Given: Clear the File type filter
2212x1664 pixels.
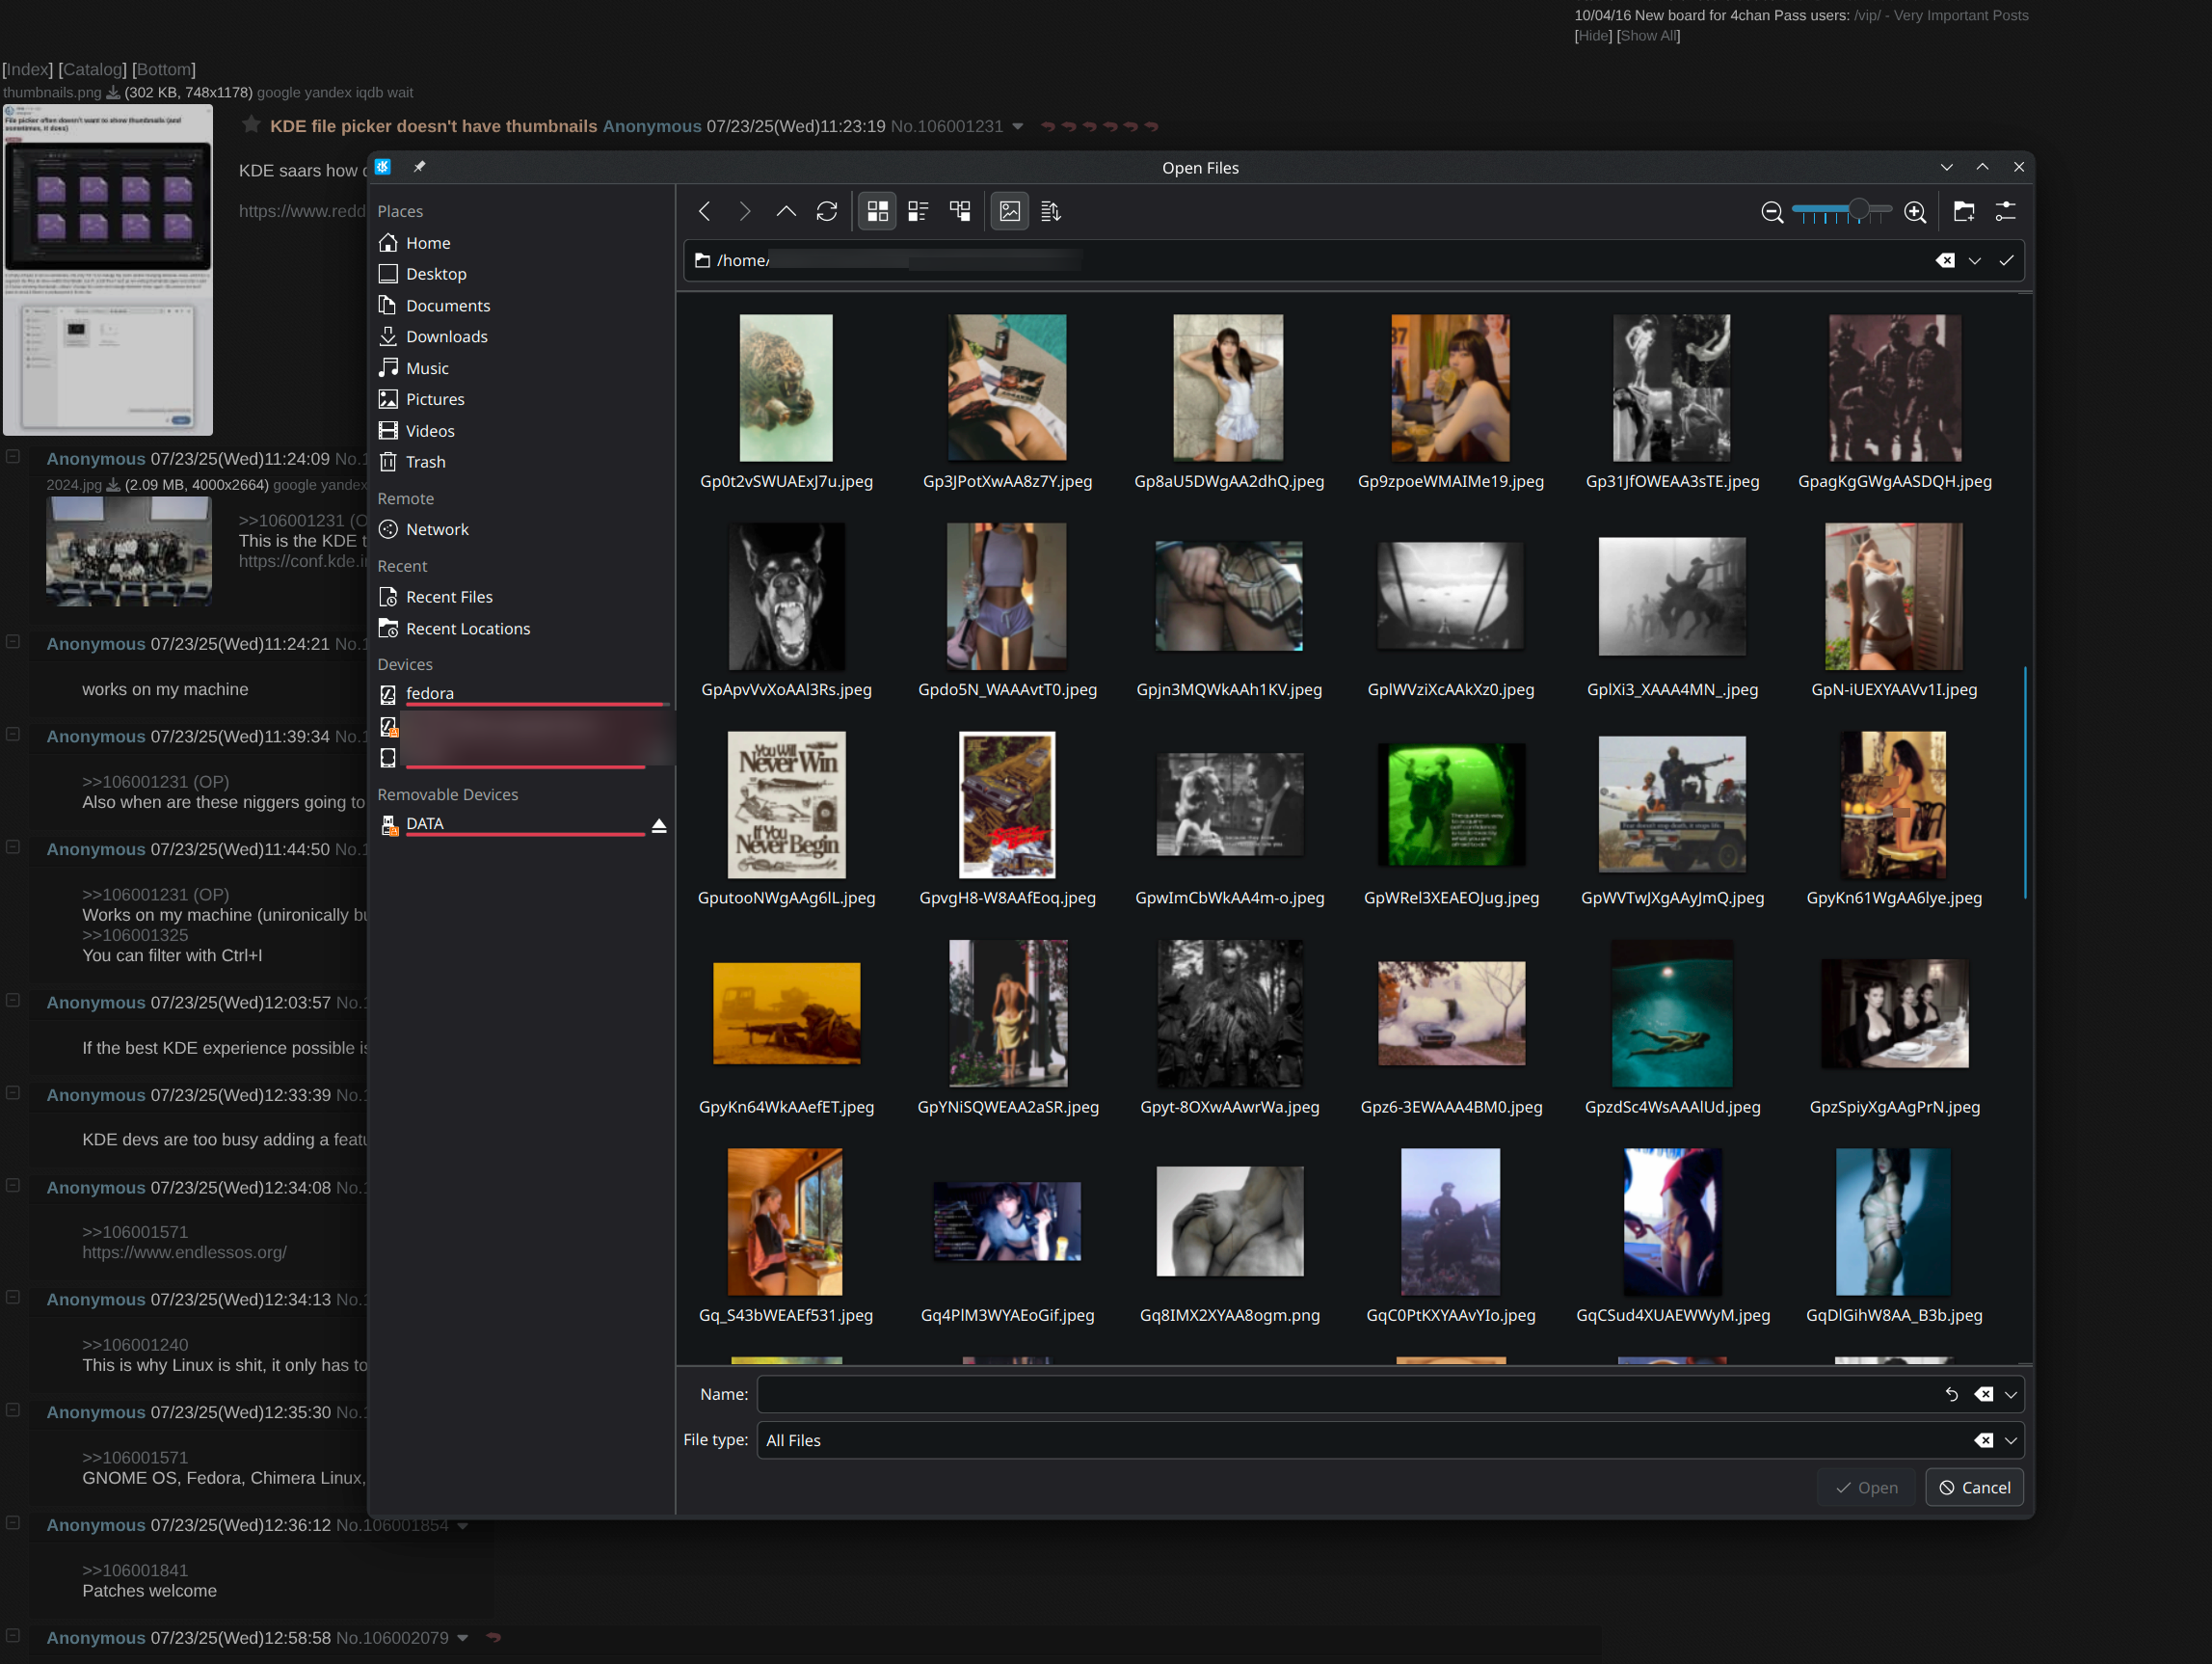Looking at the screenshot, I should [x=1984, y=1440].
